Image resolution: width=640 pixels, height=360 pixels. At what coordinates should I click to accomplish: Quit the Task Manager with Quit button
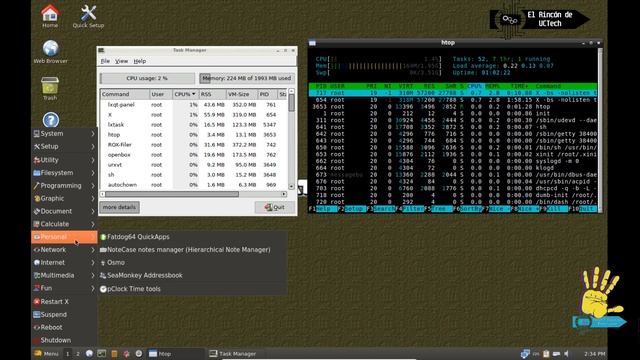click(275, 207)
